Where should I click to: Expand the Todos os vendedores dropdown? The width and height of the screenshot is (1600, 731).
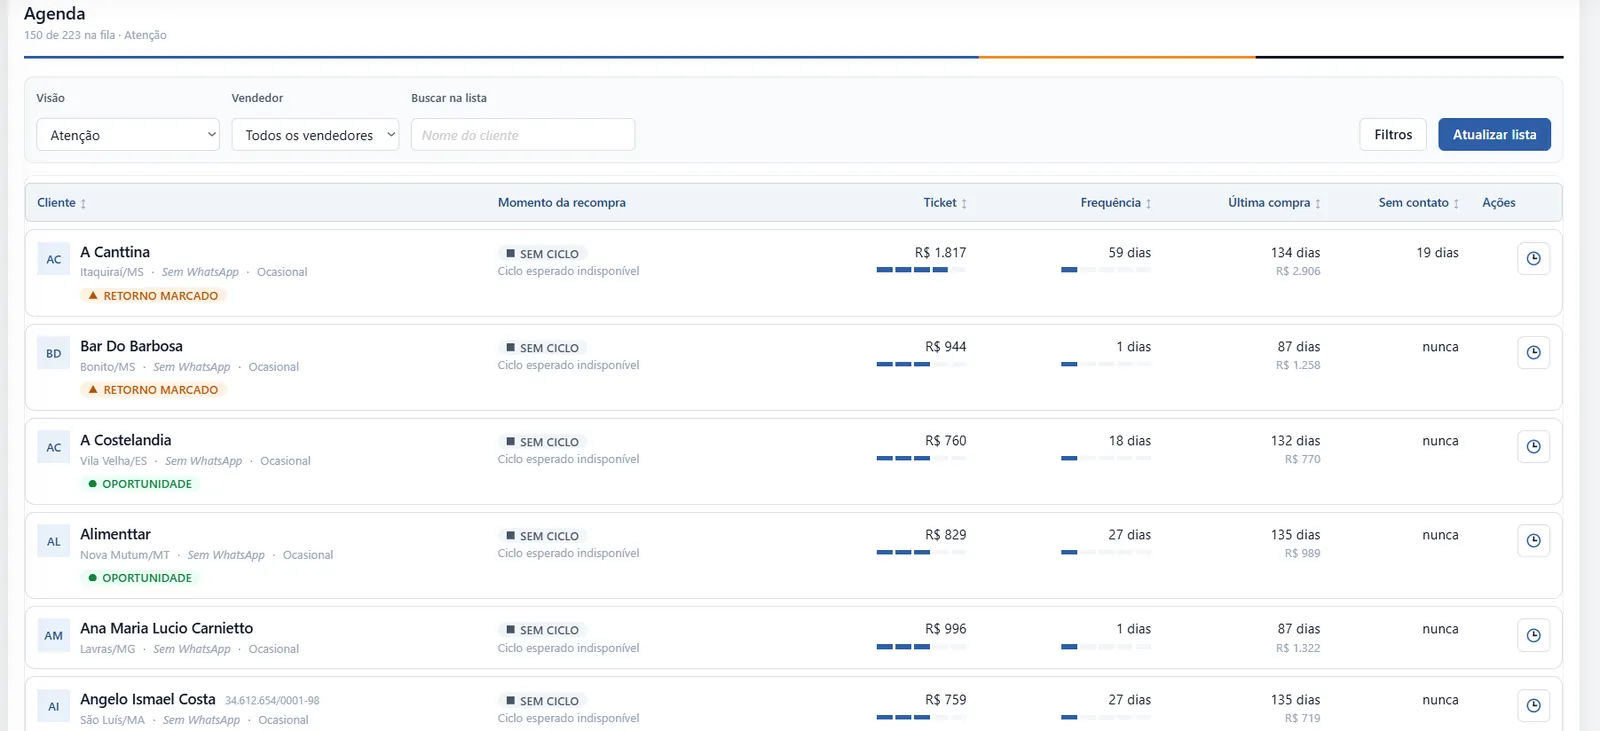point(315,135)
